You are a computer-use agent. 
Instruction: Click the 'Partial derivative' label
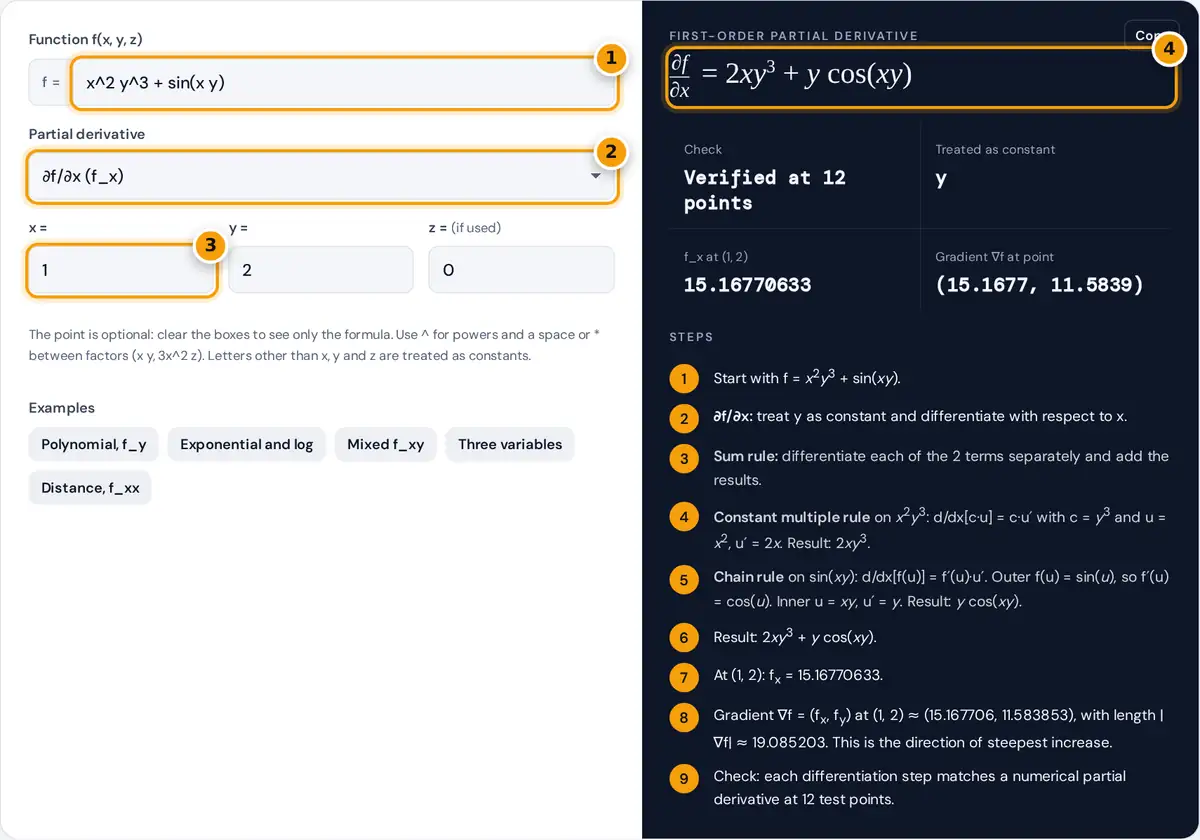click(87, 134)
